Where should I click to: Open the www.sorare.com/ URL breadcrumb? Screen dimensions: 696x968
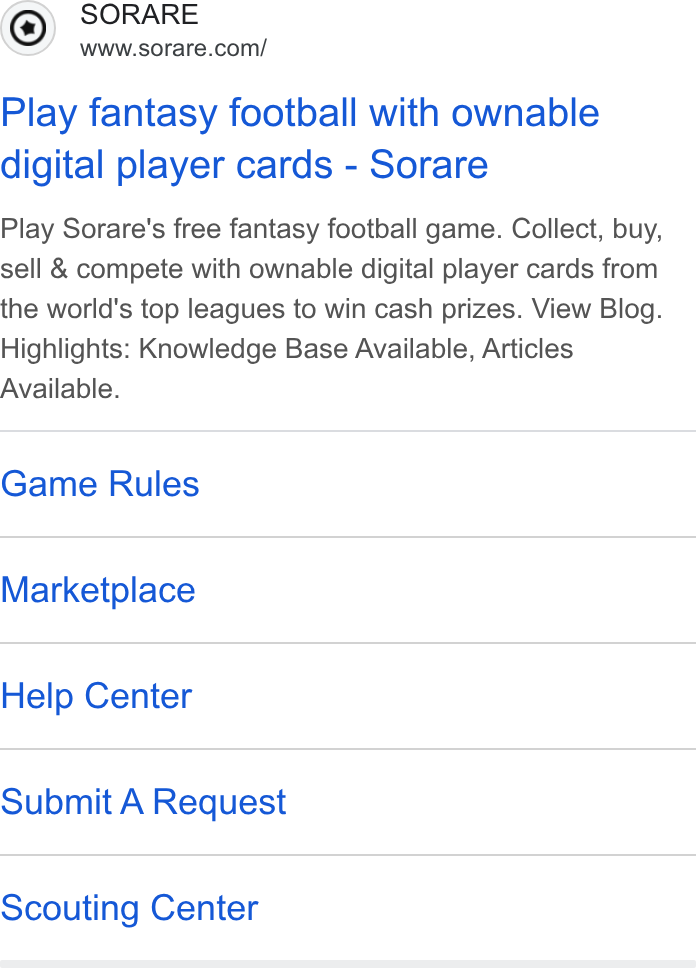point(173,48)
